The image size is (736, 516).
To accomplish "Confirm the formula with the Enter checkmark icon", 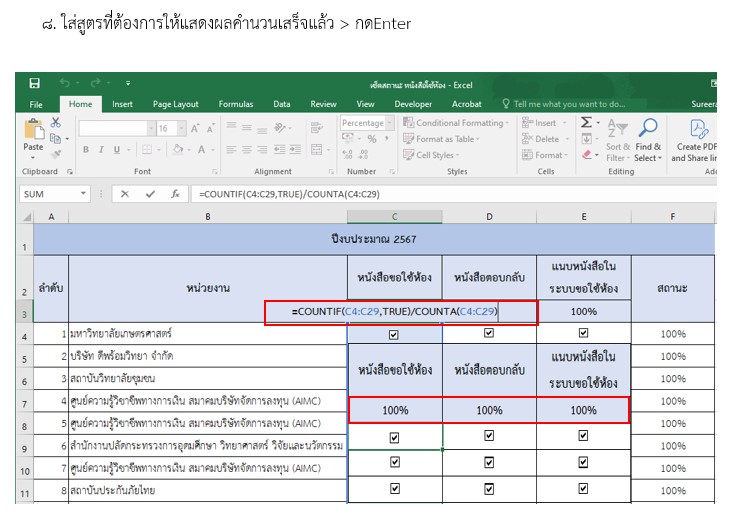I will click(x=149, y=194).
